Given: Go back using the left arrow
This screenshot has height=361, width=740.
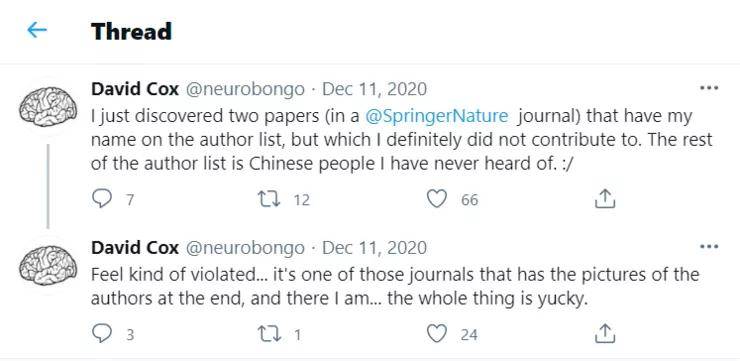Looking at the screenshot, I should 37,31.
